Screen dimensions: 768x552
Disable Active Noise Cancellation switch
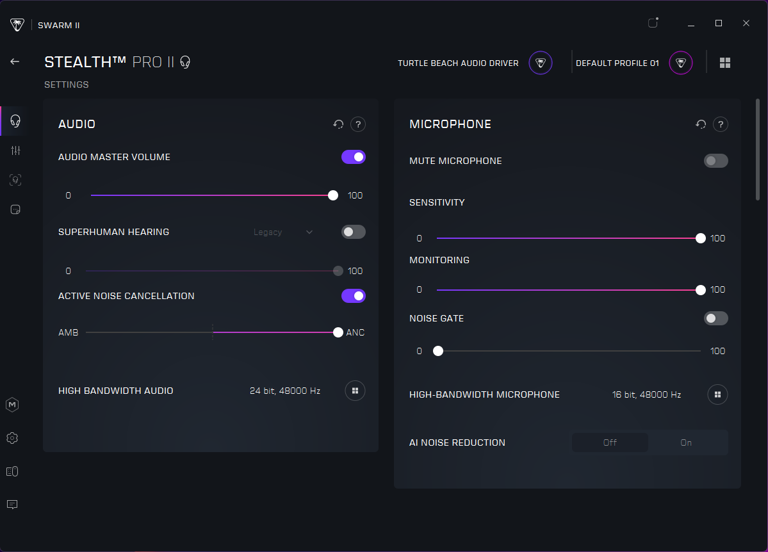354,296
